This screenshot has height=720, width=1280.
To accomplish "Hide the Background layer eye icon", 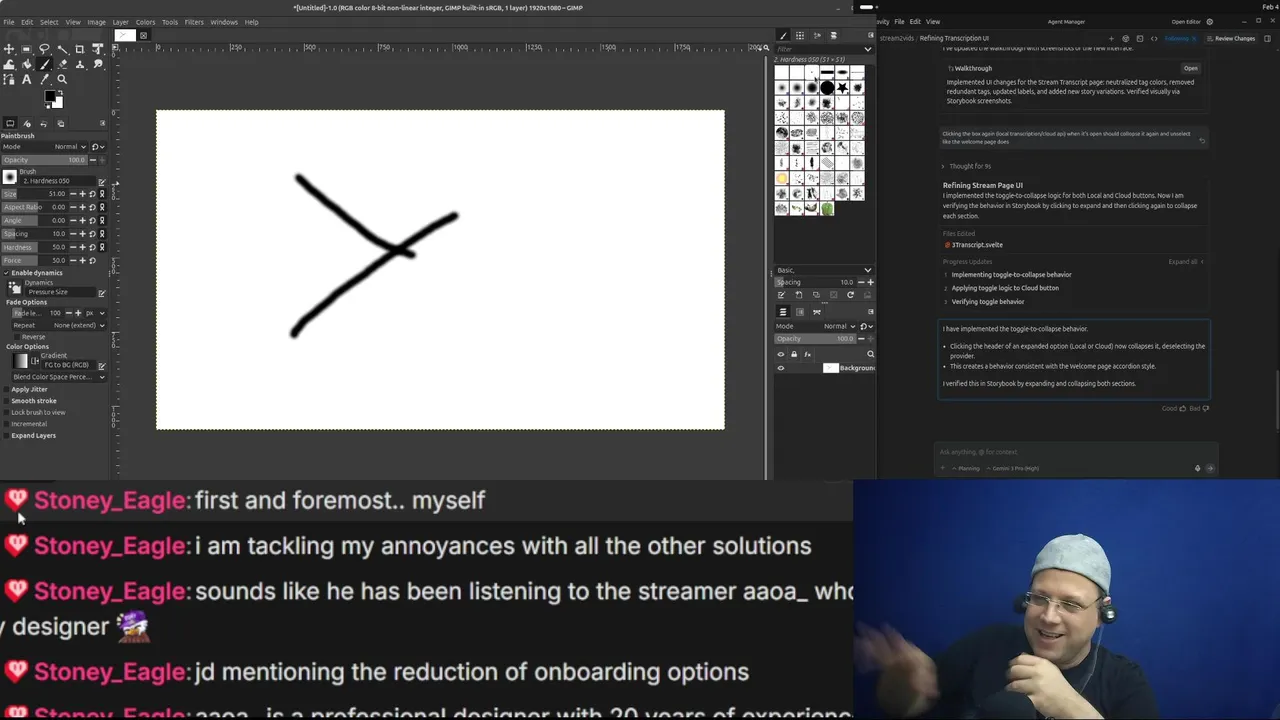I will click(781, 368).
